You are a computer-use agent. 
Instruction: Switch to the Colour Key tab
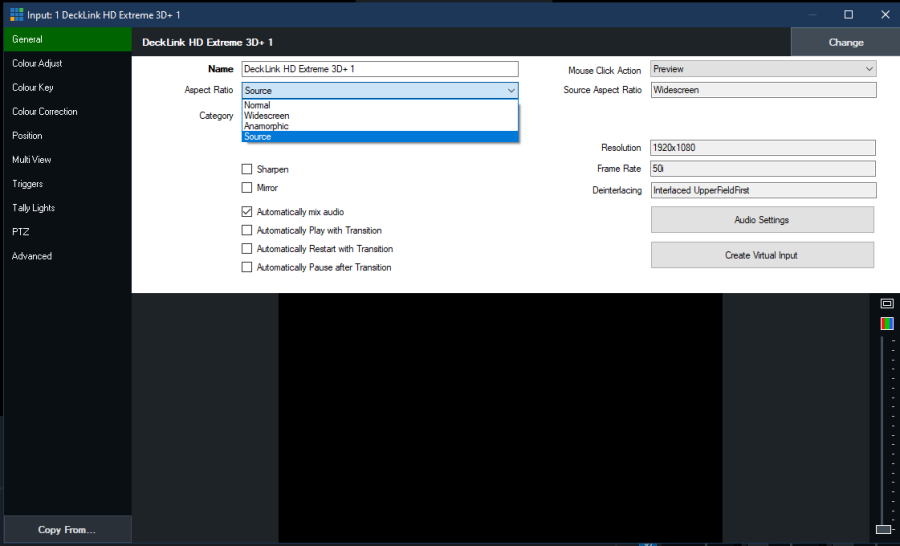(33, 88)
